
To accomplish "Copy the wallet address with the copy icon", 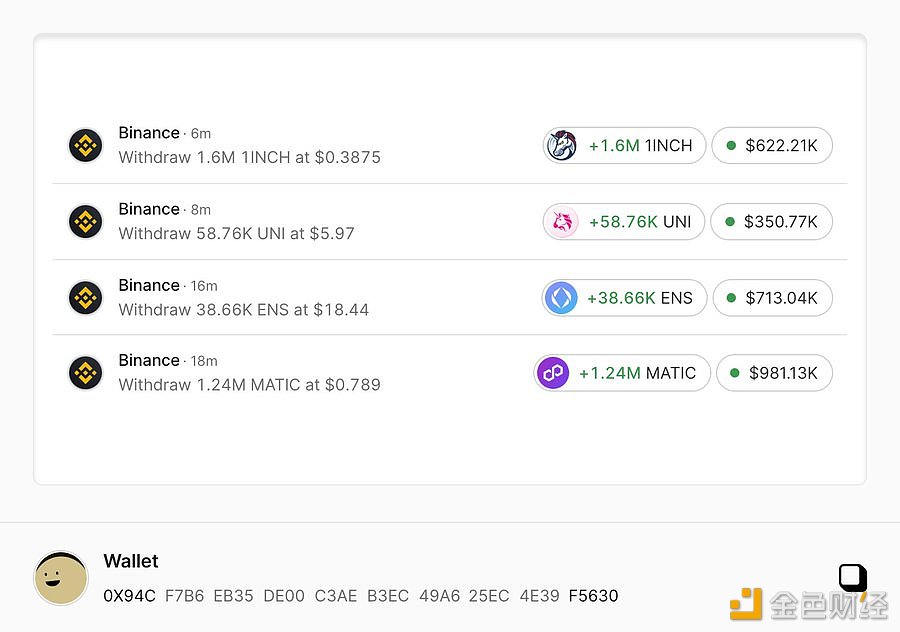I will (853, 577).
